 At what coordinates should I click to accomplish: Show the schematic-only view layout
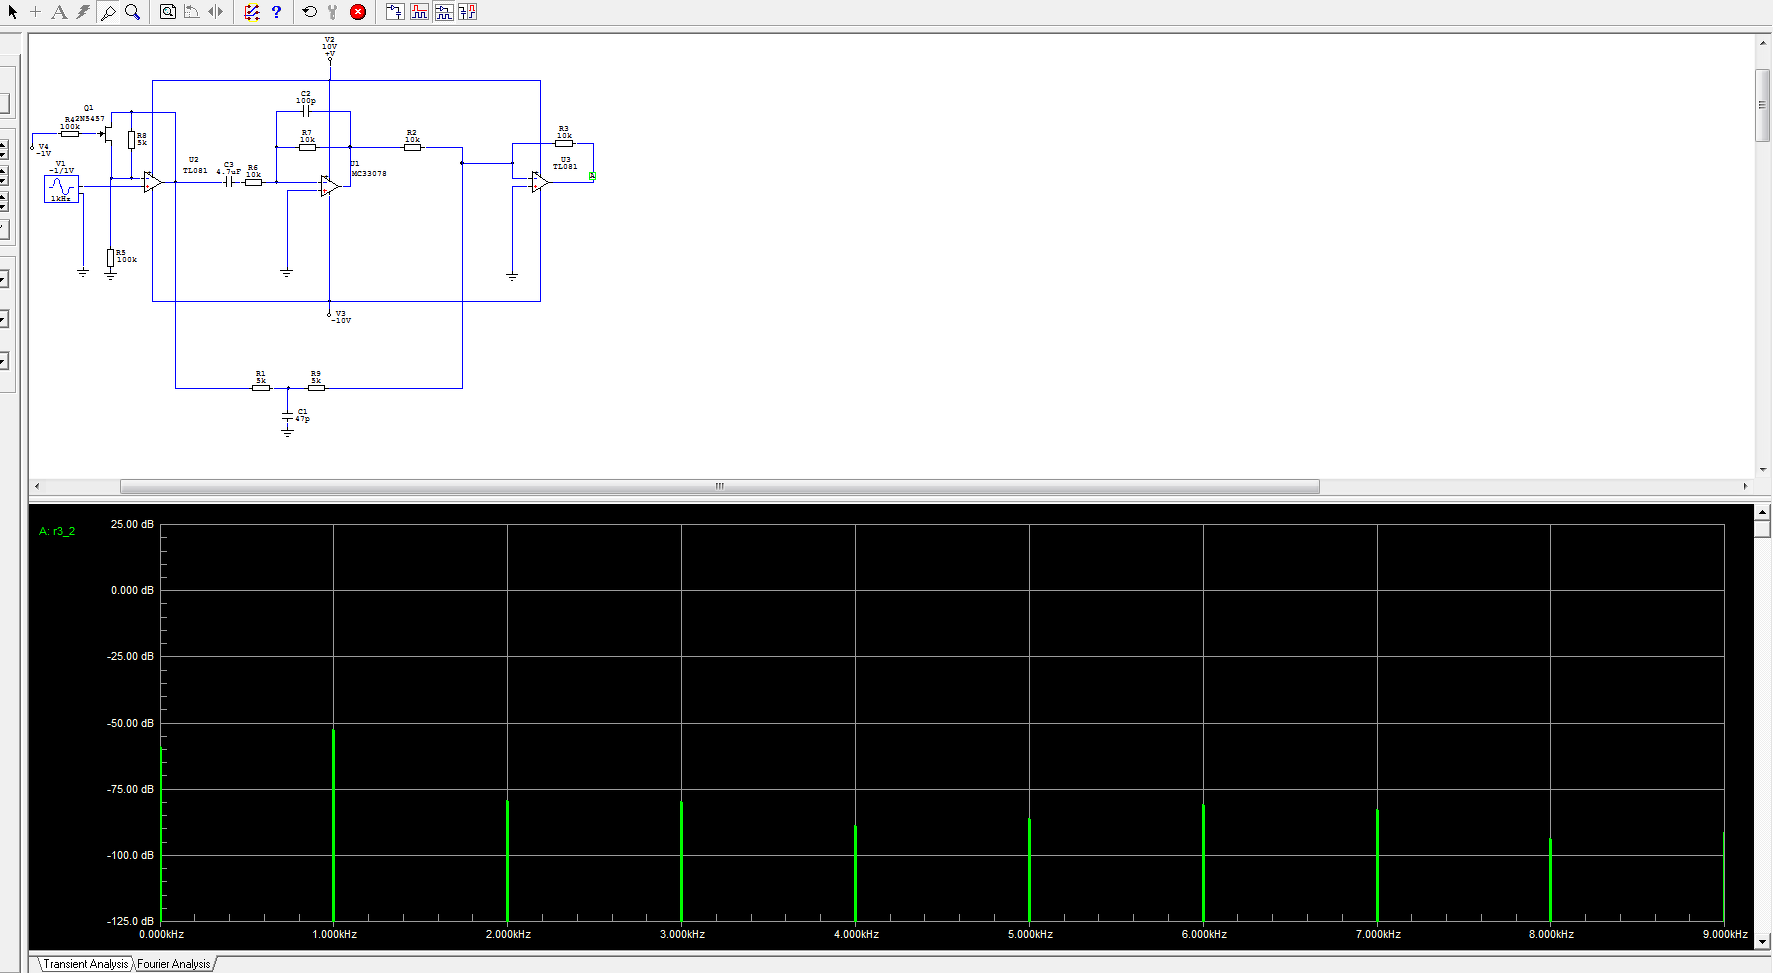point(395,12)
